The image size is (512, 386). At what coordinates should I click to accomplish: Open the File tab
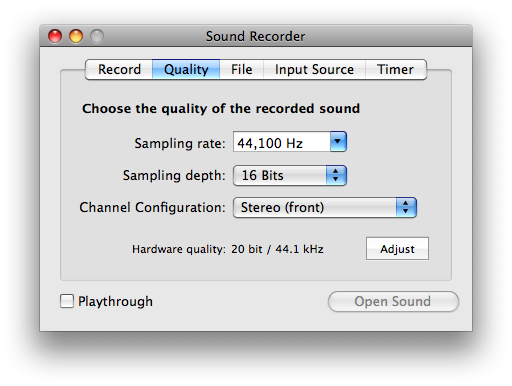[241, 69]
